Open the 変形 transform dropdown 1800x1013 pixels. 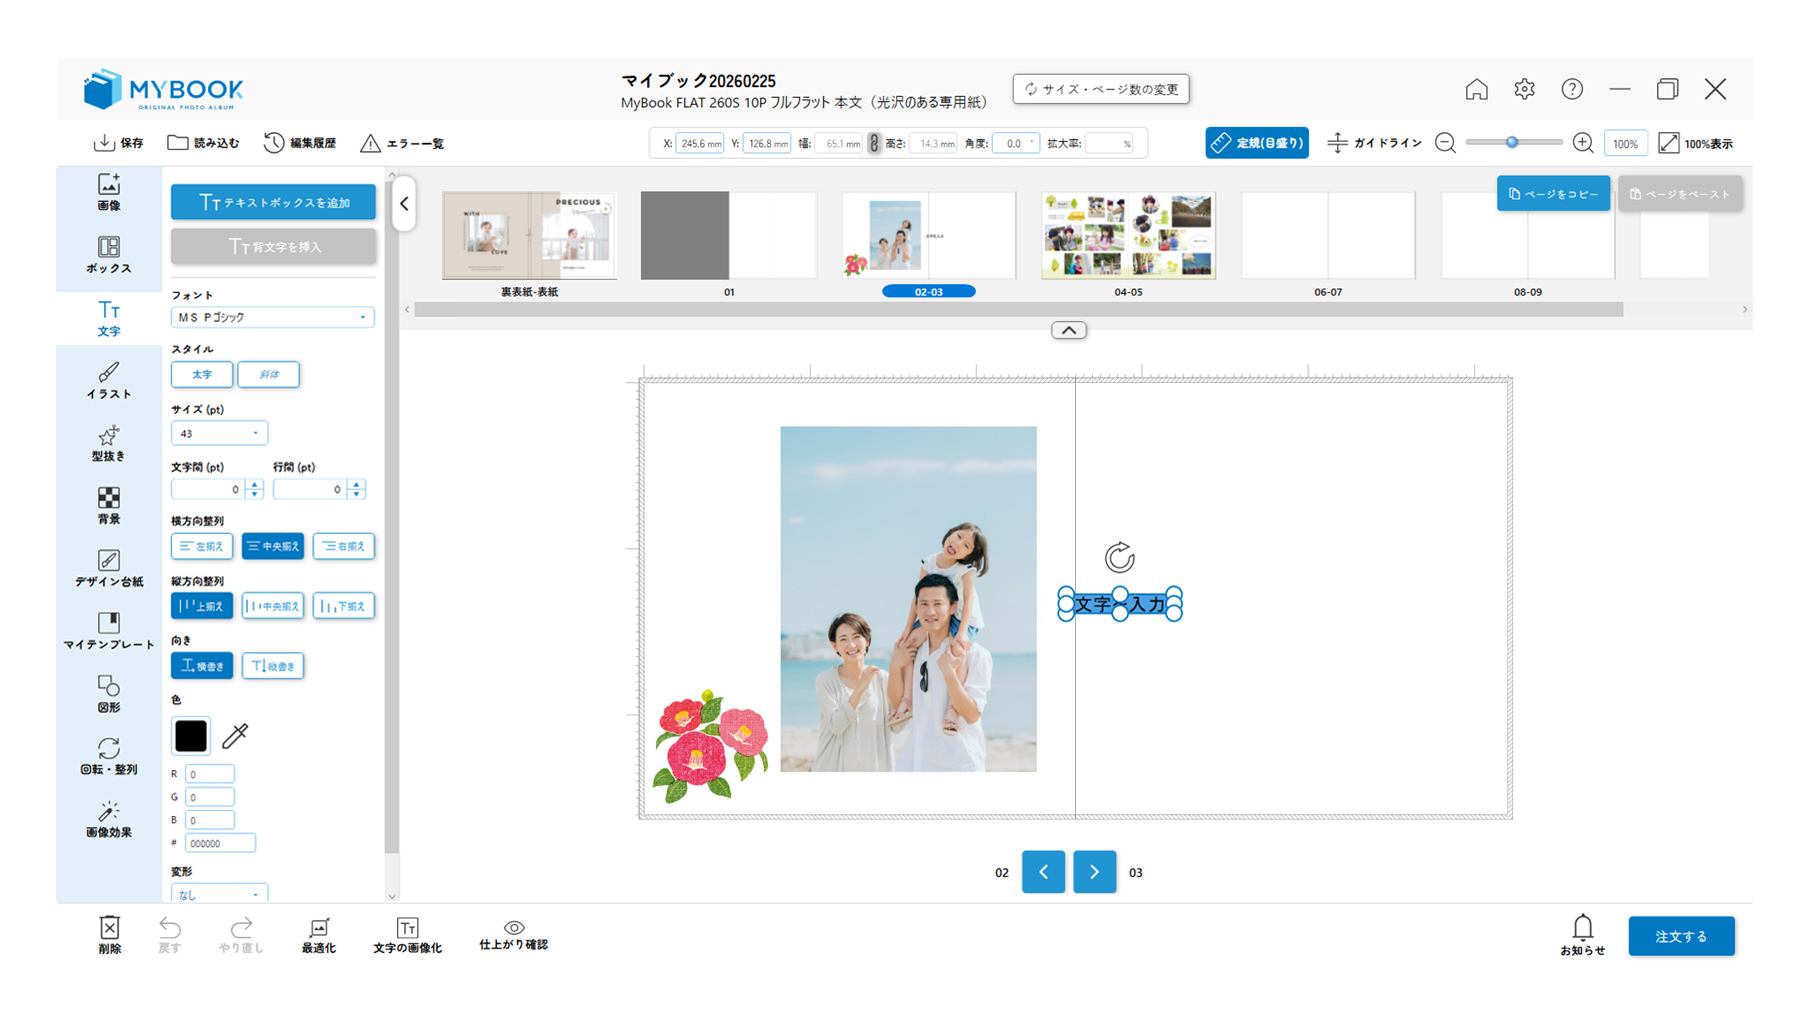[219, 894]
